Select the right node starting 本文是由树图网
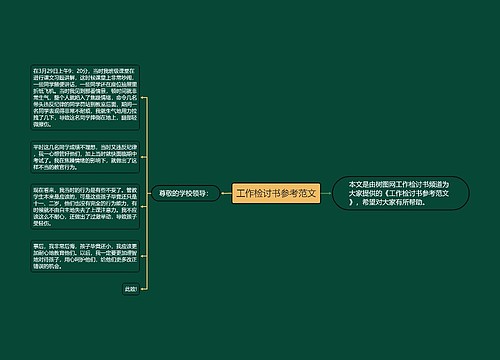Viewport: 500px width, 360px height. coord(401,193)
